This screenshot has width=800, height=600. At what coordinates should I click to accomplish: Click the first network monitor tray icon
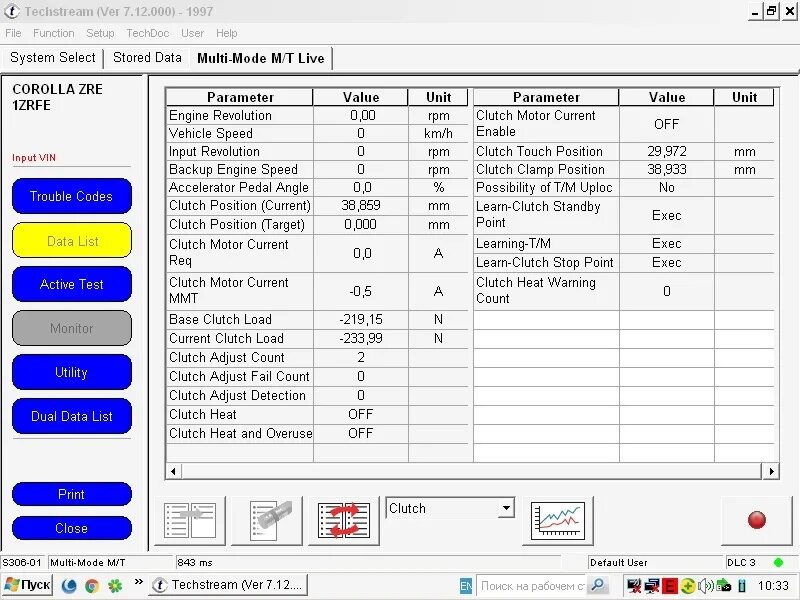[634, 586]
